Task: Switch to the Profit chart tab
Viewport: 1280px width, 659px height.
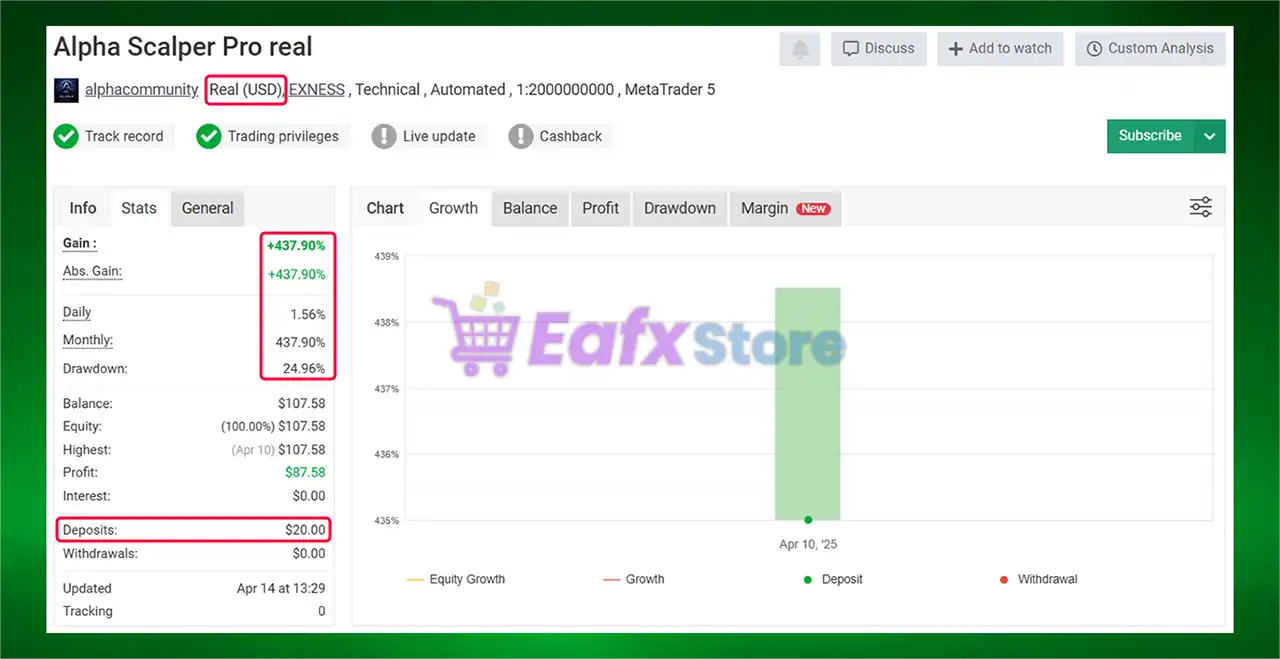Action: (601, 208)
